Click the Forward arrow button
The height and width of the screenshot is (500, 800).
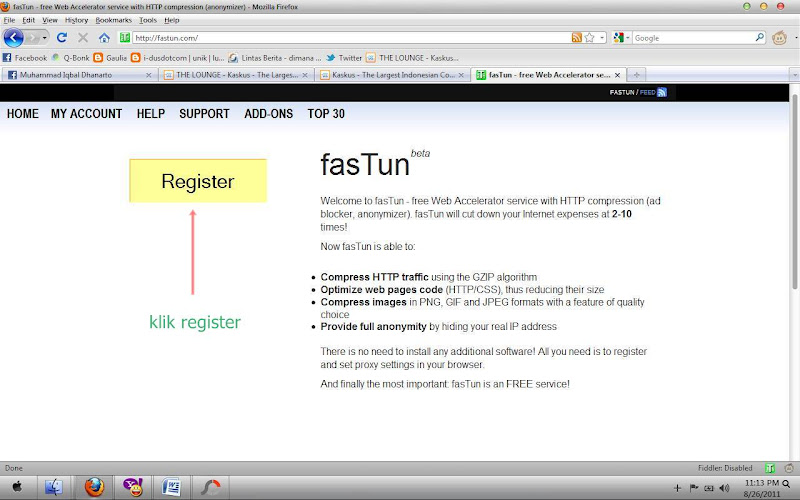(x=32, y=38)
